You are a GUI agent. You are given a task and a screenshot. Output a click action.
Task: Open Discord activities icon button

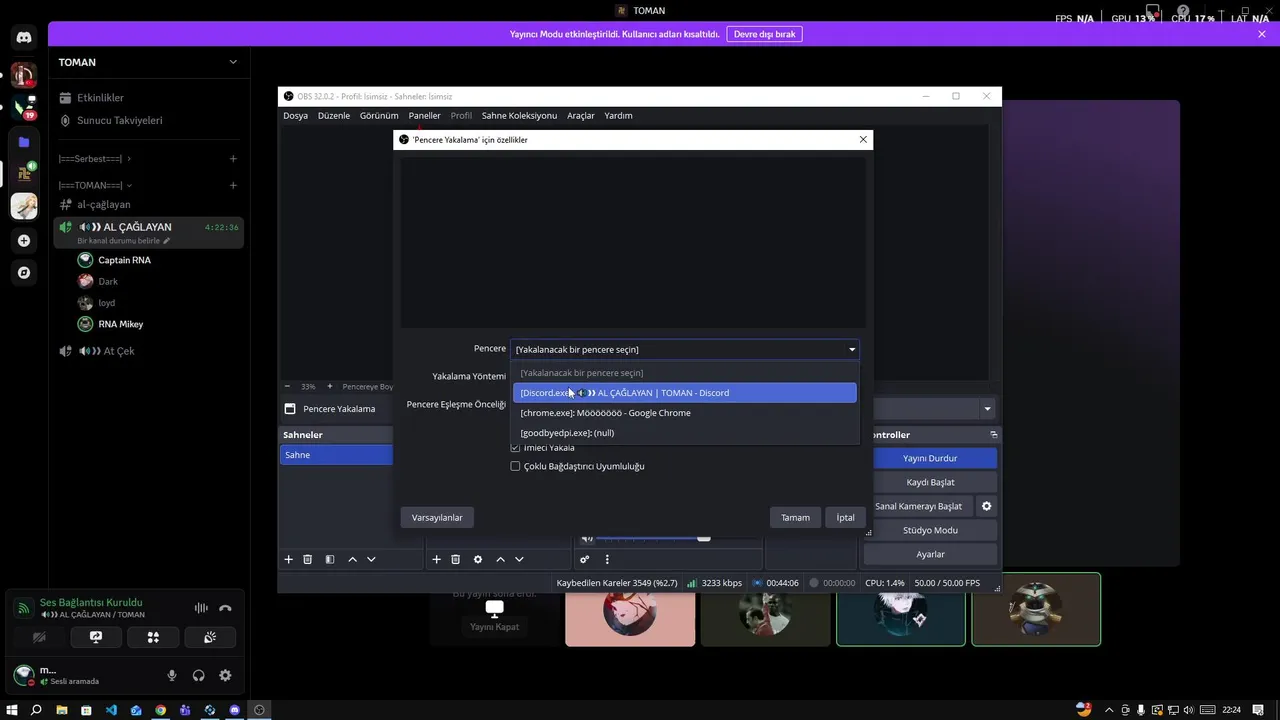click(x=153, y=637)
